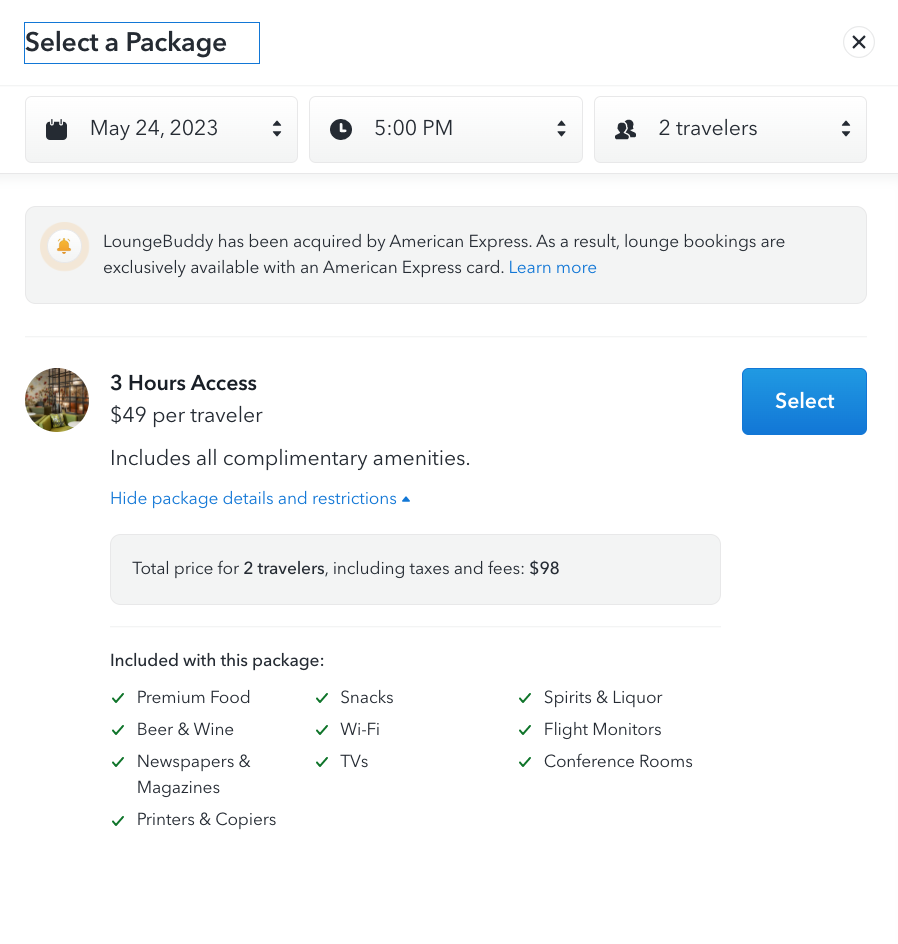Click the Snacks amenity text

(x=367, y=697)
